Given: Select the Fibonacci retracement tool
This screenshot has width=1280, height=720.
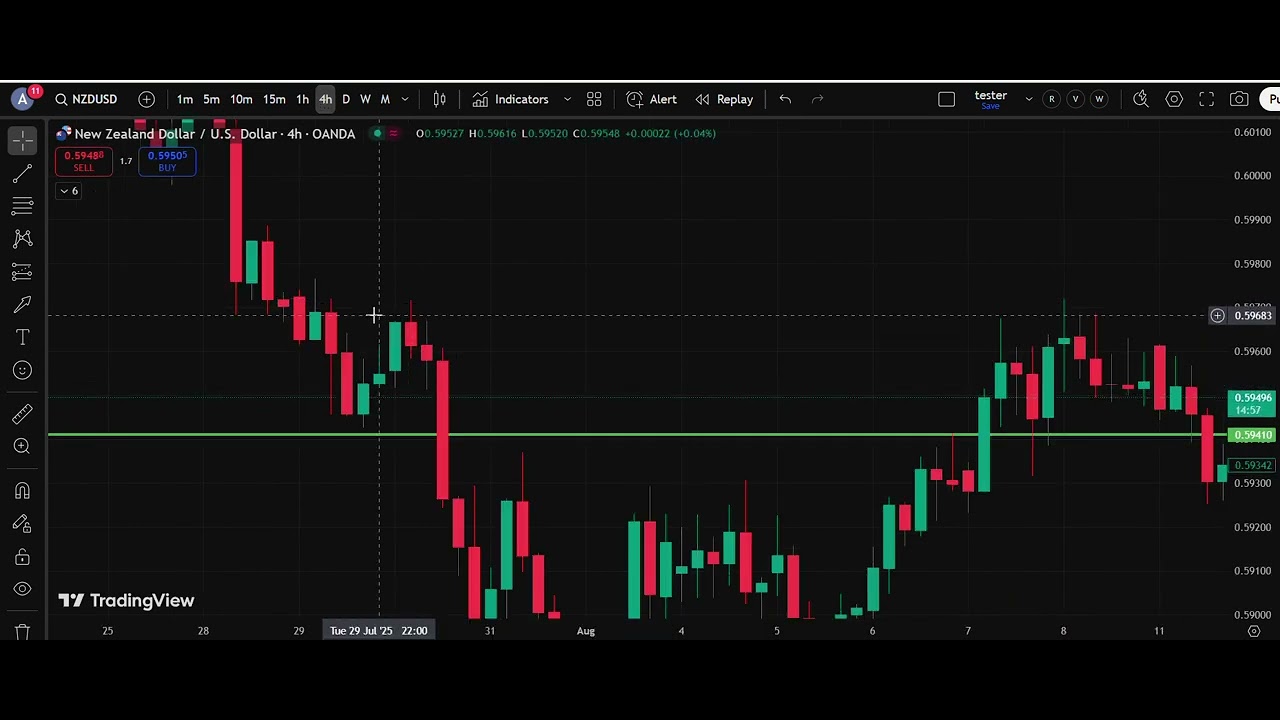Looking at the screenshot, I should pos(22,206).
